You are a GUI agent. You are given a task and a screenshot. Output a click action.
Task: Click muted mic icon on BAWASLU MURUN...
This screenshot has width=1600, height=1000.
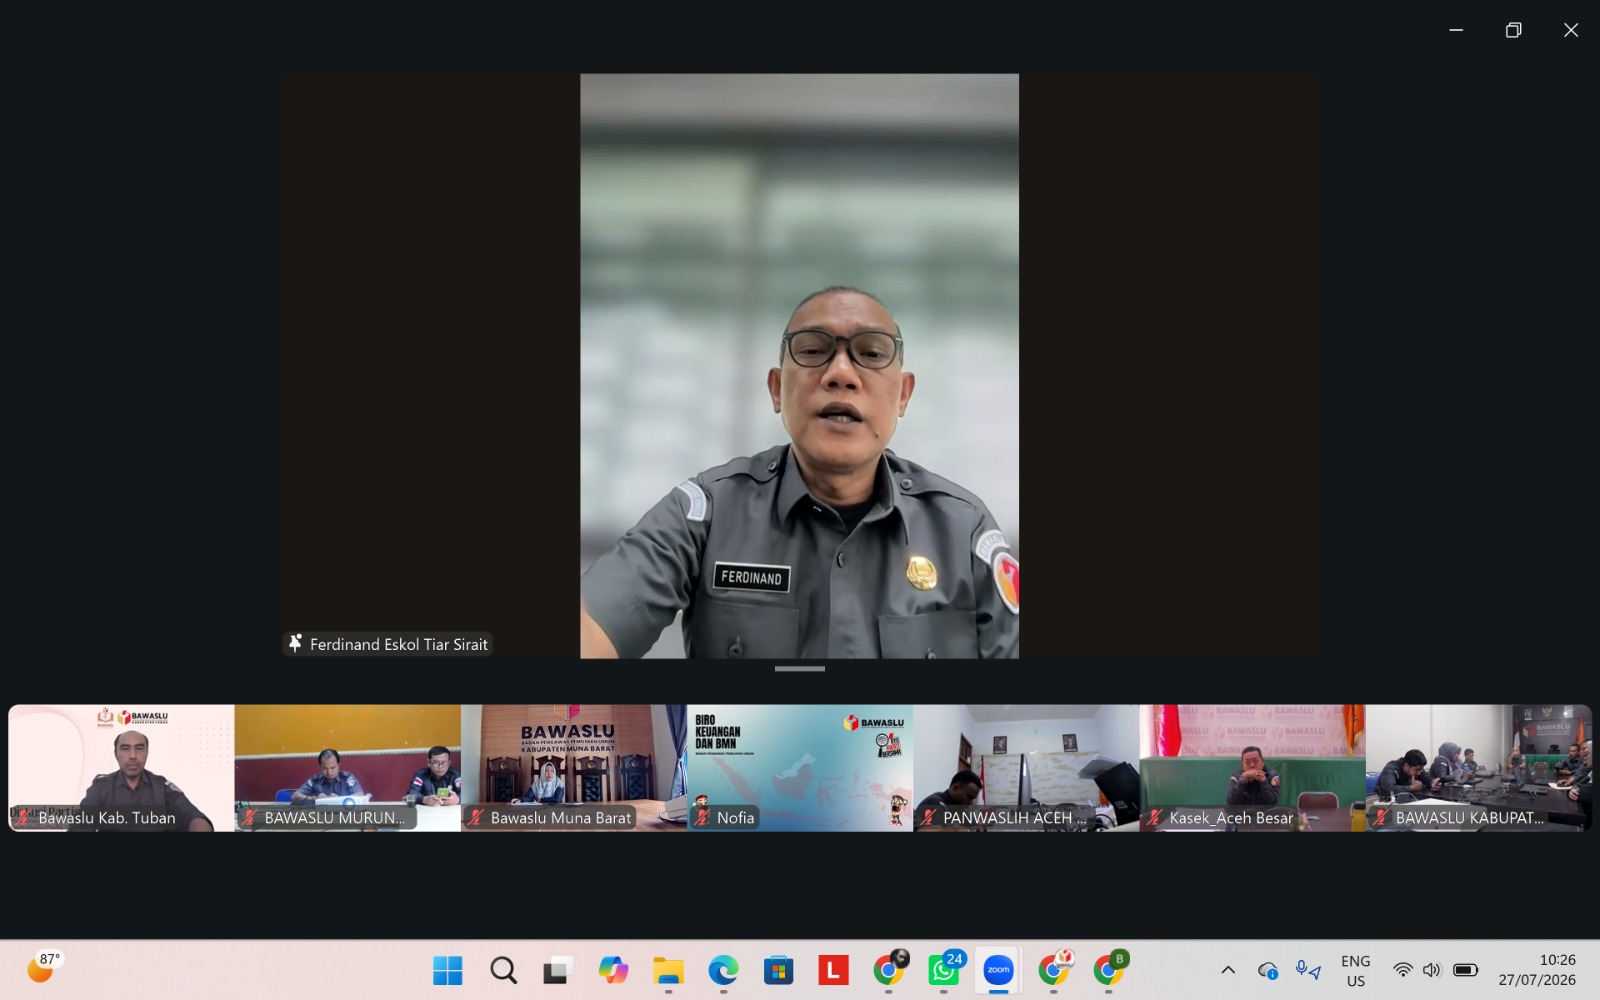(250, 818)
